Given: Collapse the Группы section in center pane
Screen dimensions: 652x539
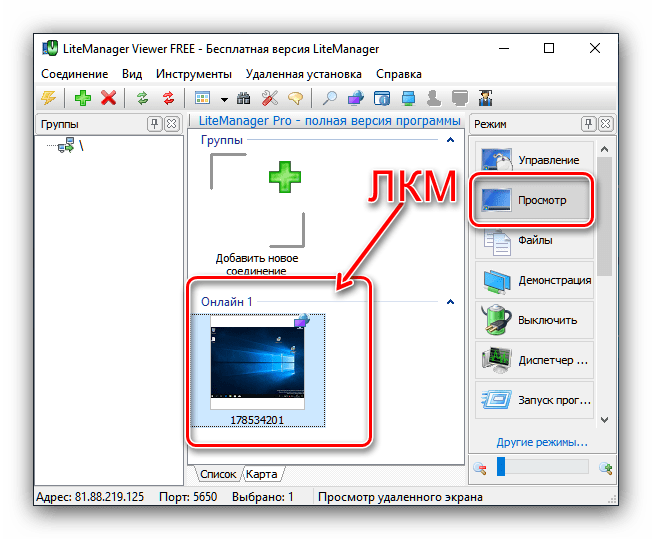Looking at the screenshot, I should click(450, 141).
